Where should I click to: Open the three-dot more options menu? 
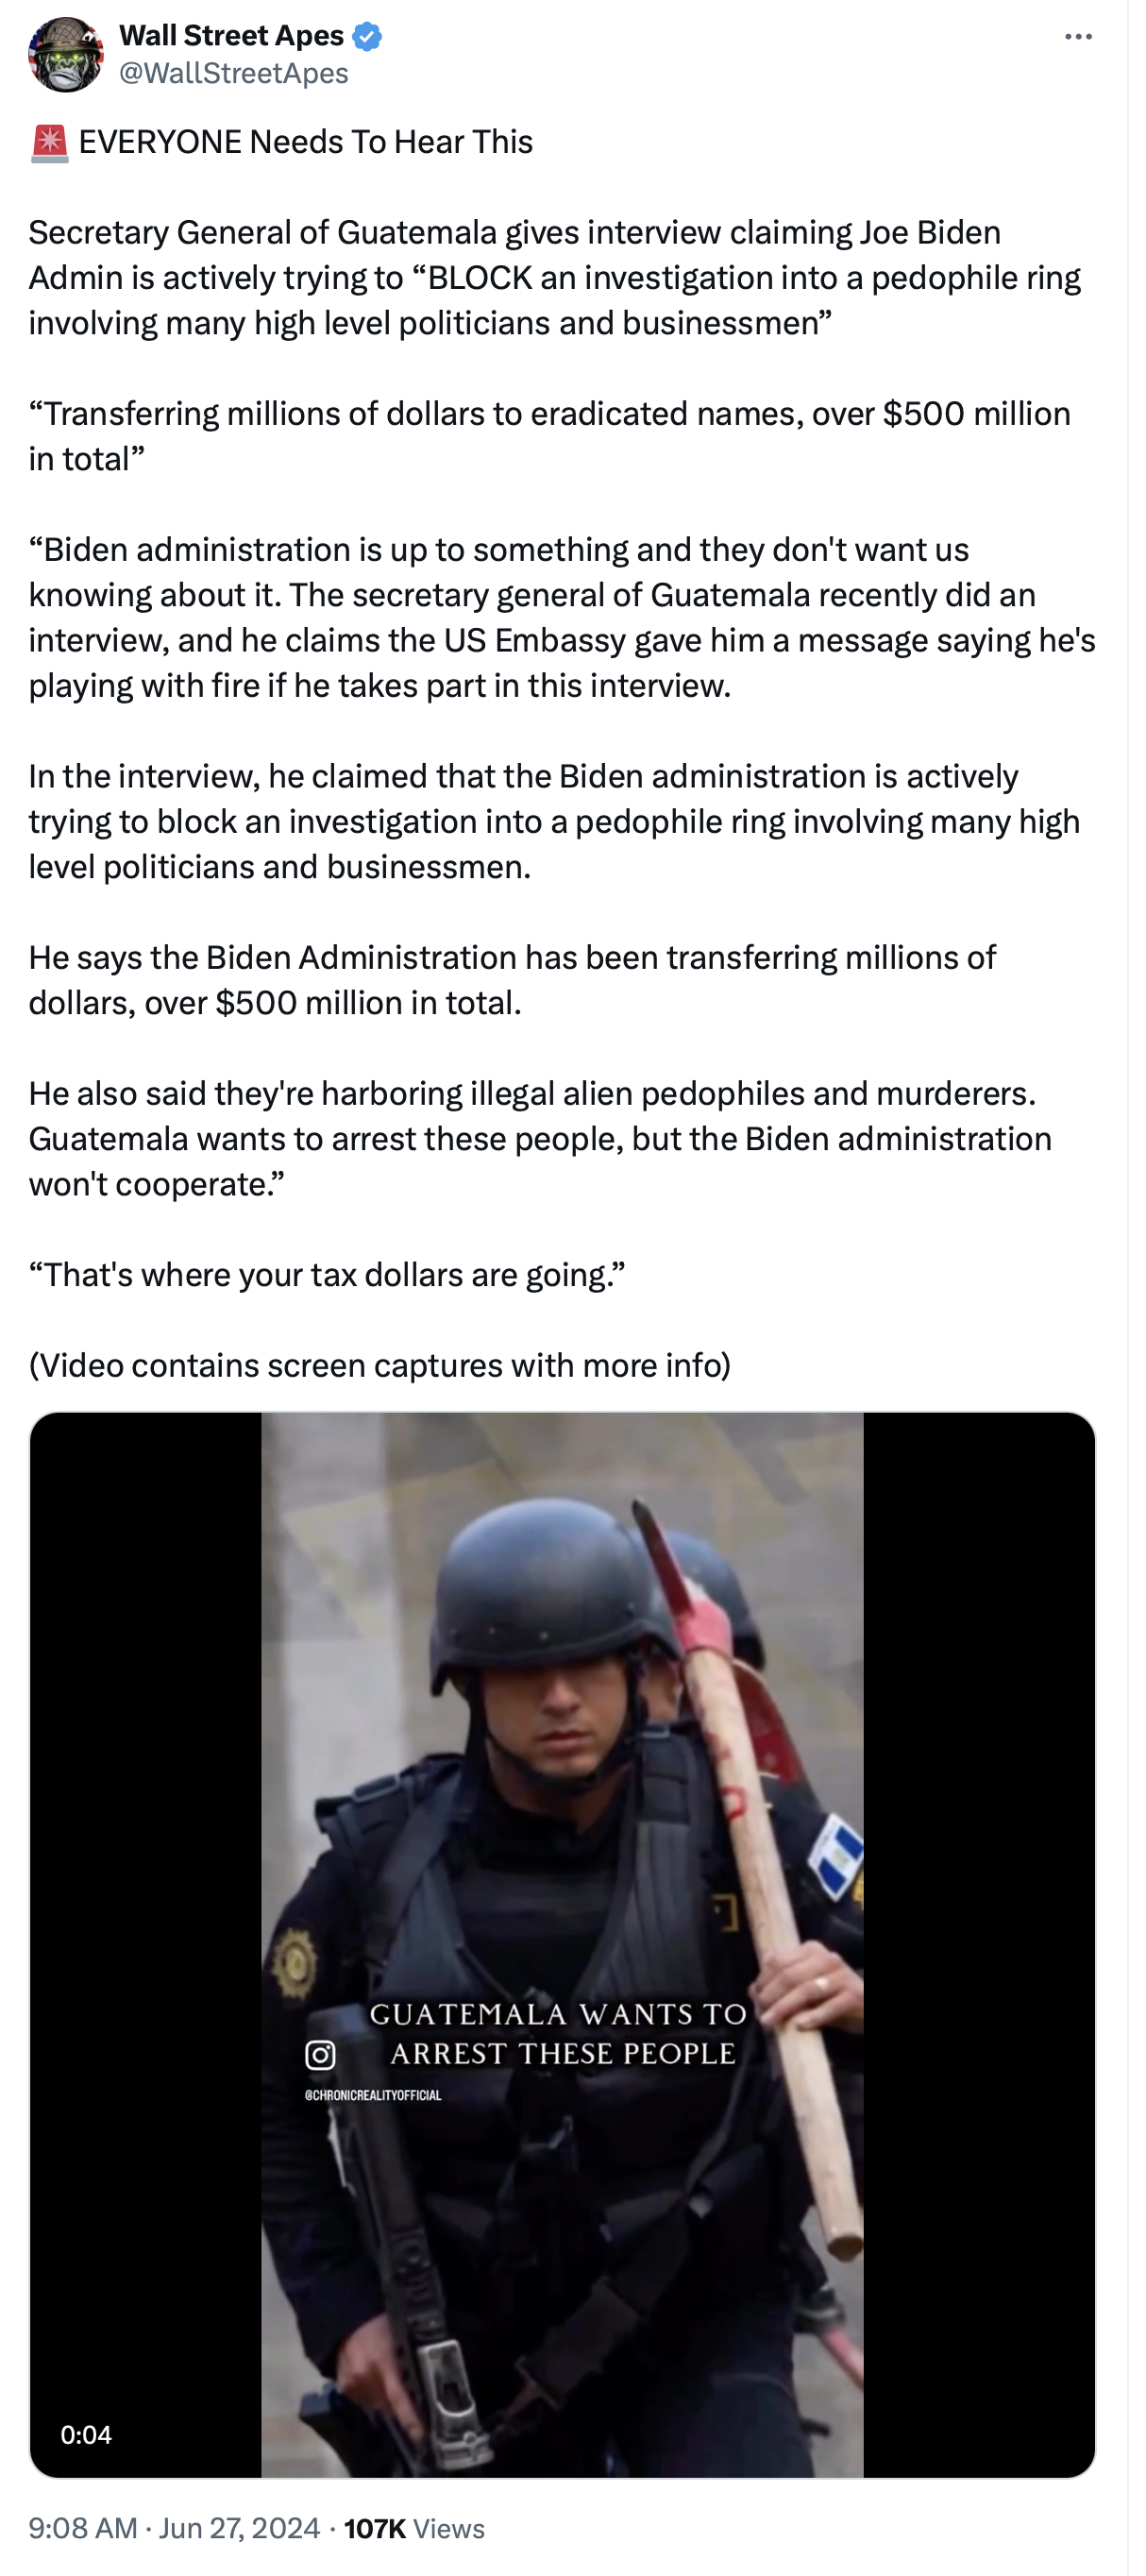[1078, 37]
